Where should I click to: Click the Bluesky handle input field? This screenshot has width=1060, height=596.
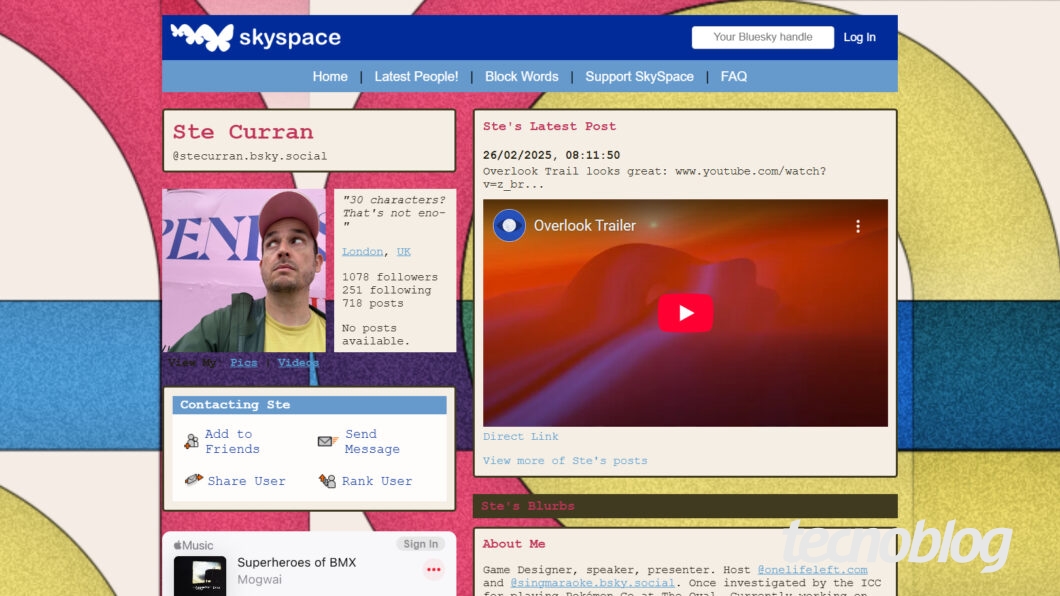[x=763, y=37]
